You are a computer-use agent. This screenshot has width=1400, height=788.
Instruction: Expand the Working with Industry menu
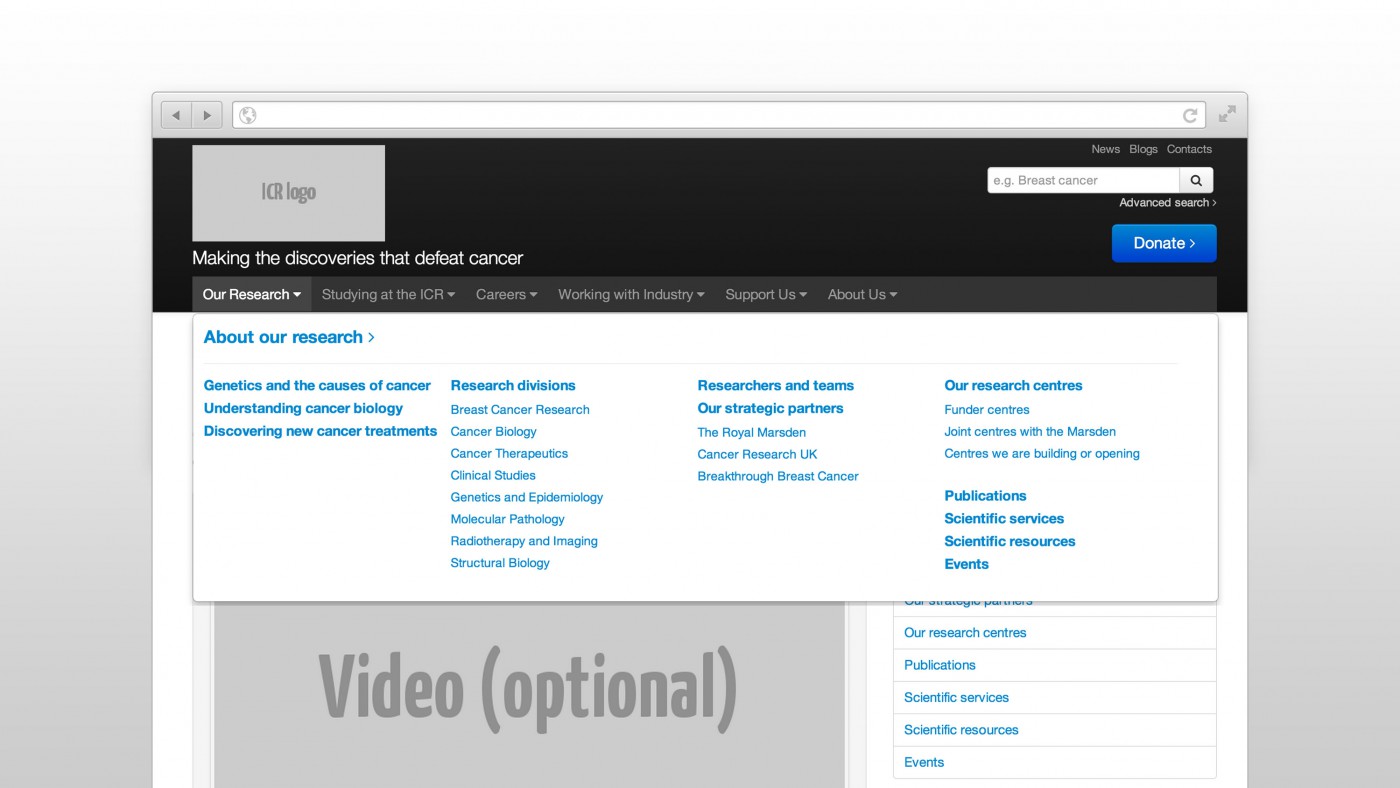point(631,294)
